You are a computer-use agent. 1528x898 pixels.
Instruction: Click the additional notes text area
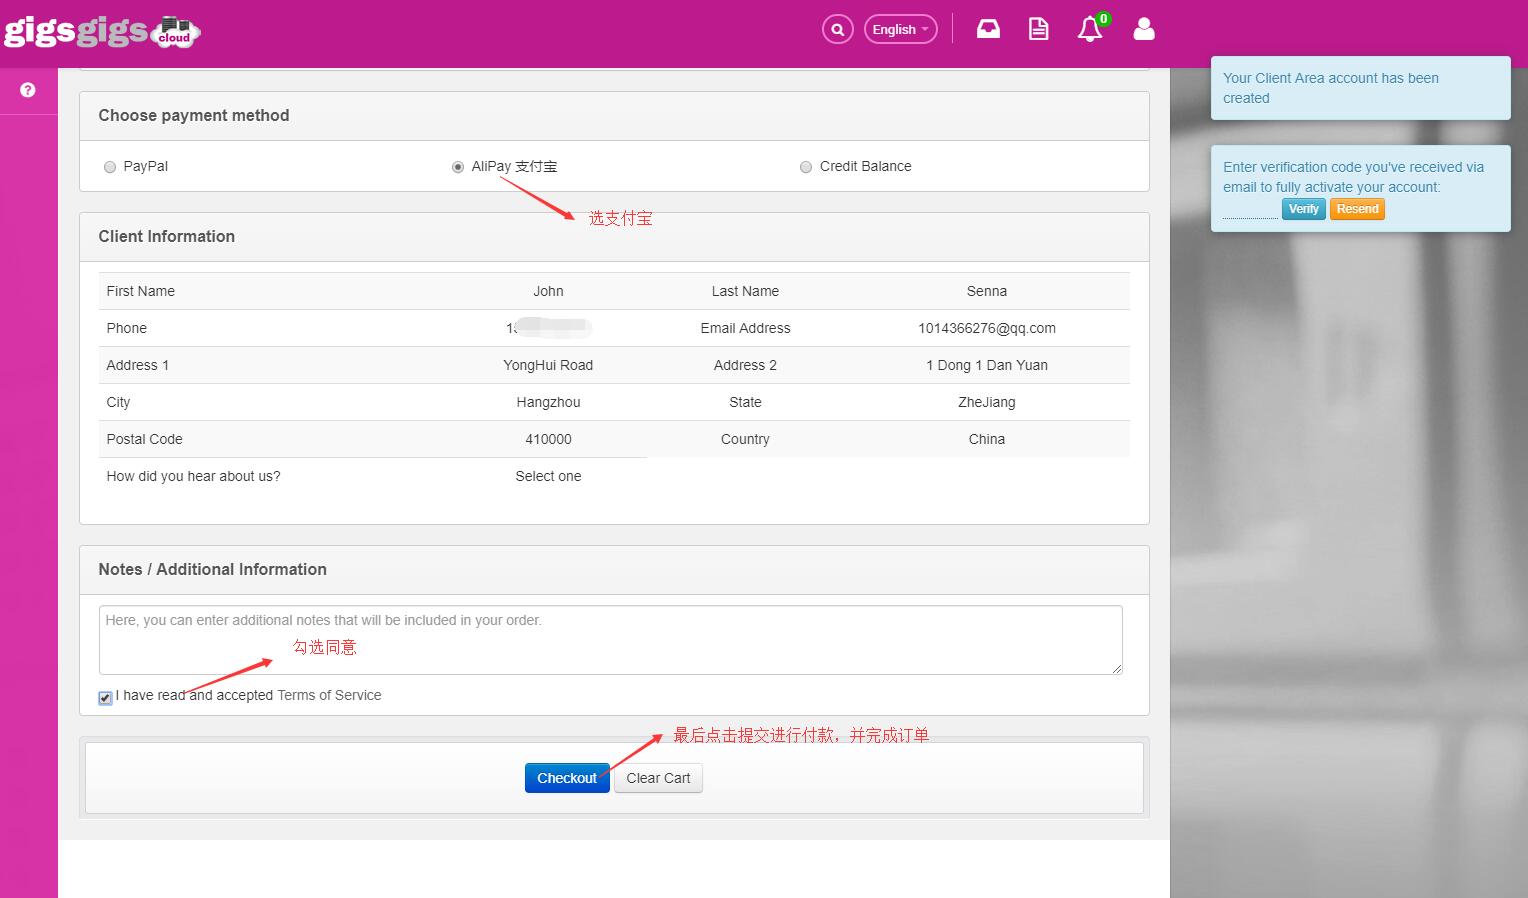[610, 640]
